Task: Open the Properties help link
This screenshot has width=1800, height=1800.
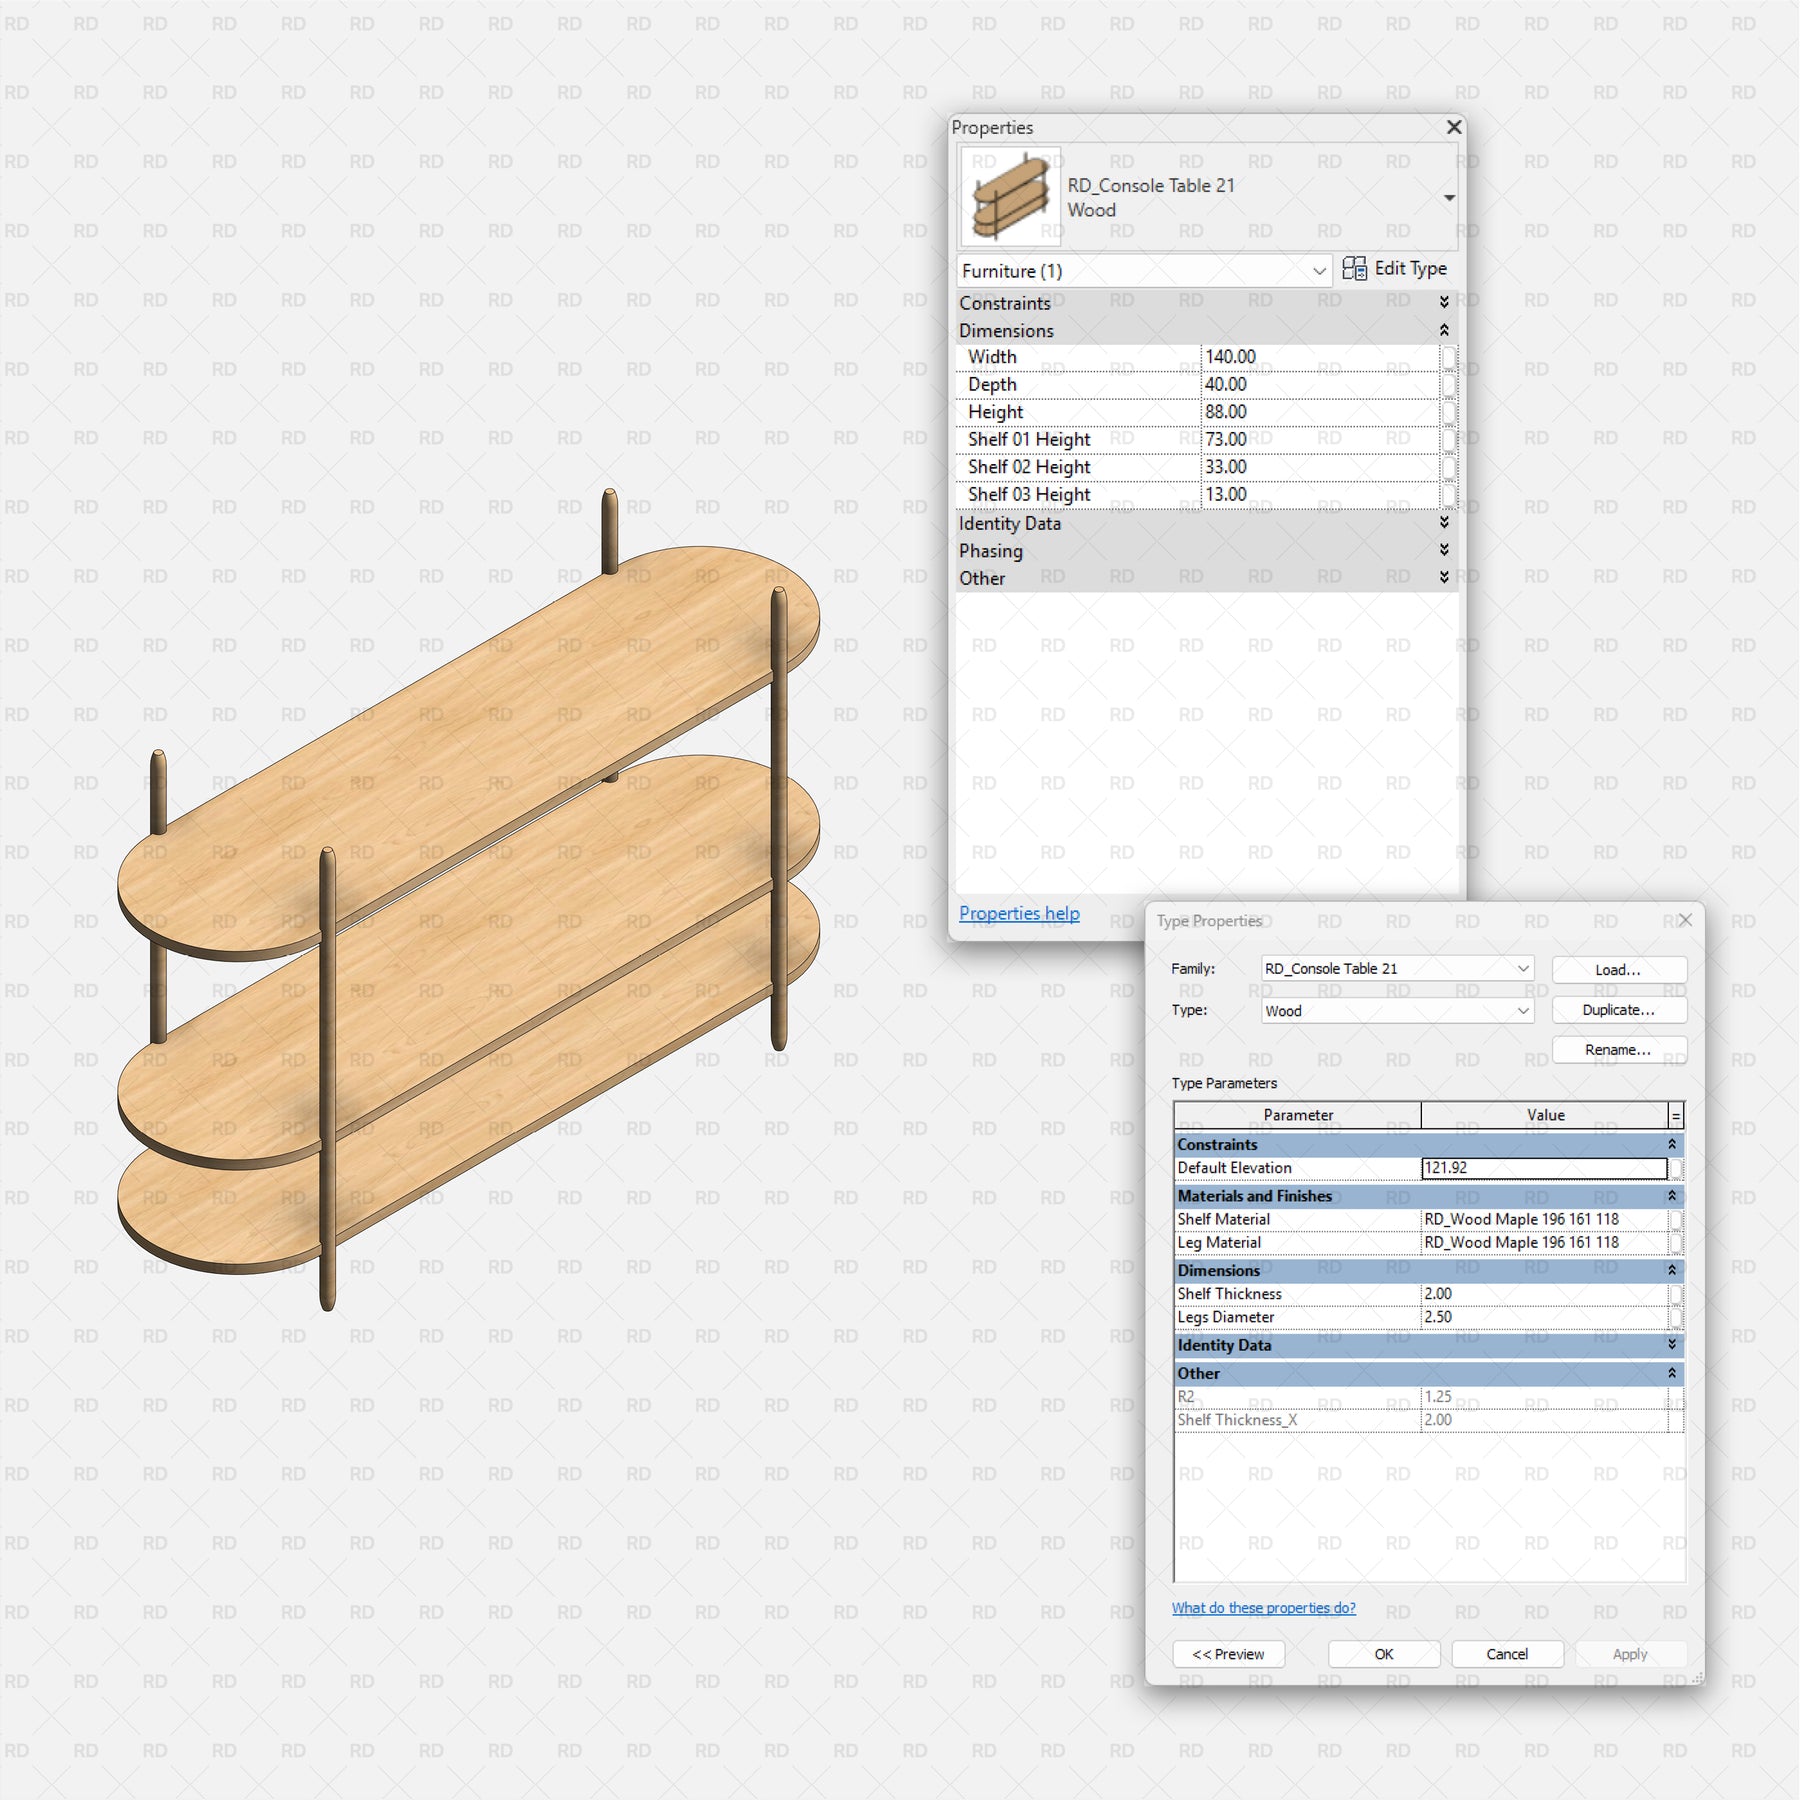Action: point(1019,913)
